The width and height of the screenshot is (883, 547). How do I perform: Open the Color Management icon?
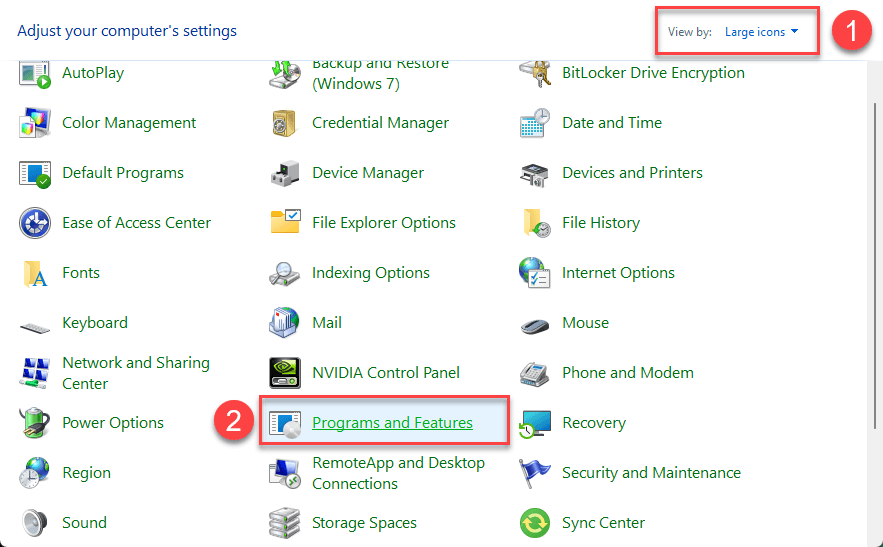[x=35, y=123]
